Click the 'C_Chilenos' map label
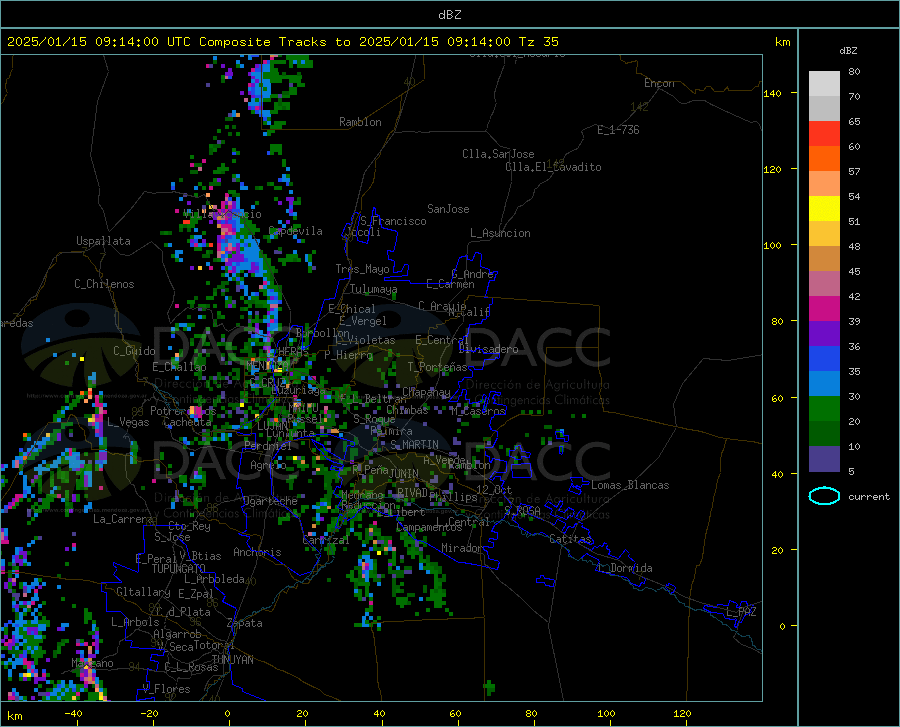The width and height of the screenshot is (900, 727). pos(104,284)
